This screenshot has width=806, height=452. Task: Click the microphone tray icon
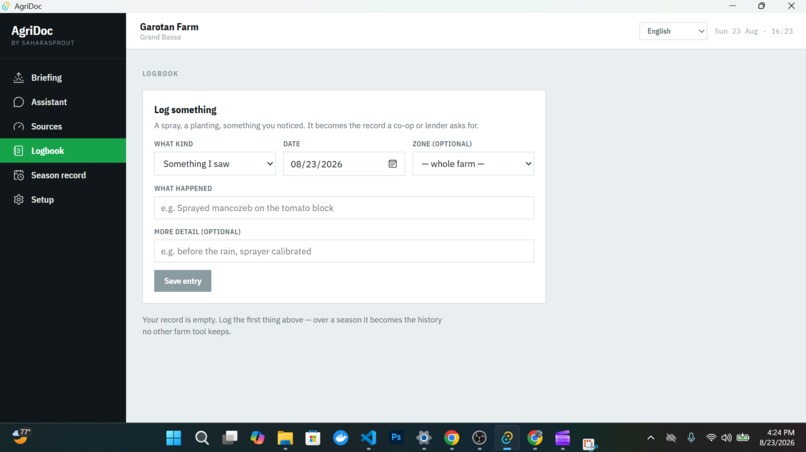coord(691,438)
